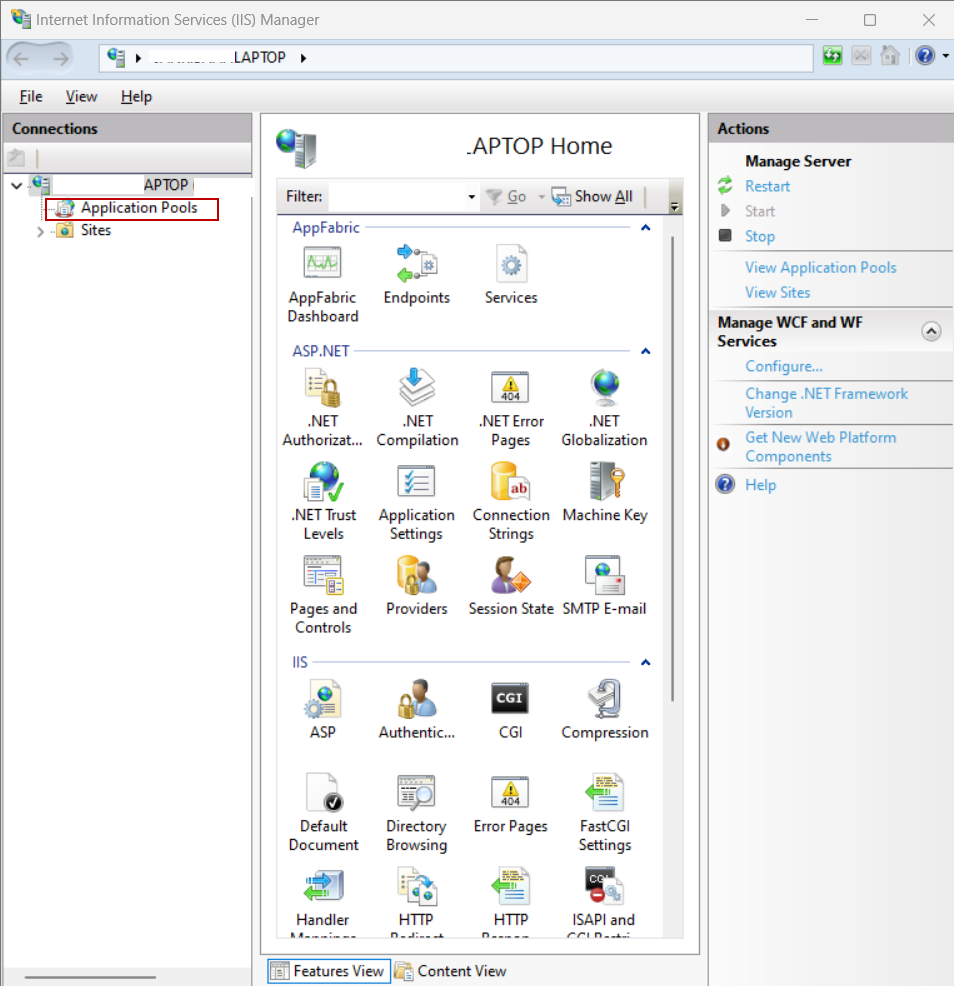The height and width of the screenshot is (986, 954).
Task: Expand the Sites tree node
Action: tap(40, 231)
